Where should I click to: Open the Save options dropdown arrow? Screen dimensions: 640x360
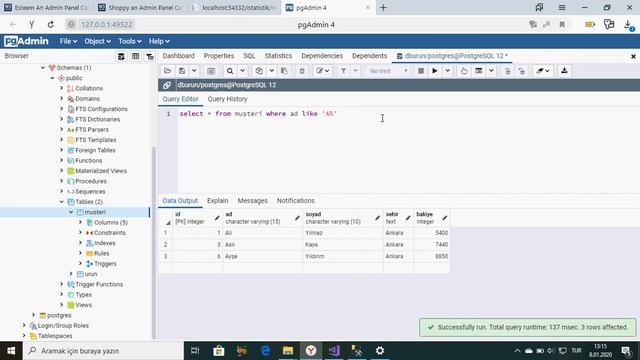tap(194, 71)
